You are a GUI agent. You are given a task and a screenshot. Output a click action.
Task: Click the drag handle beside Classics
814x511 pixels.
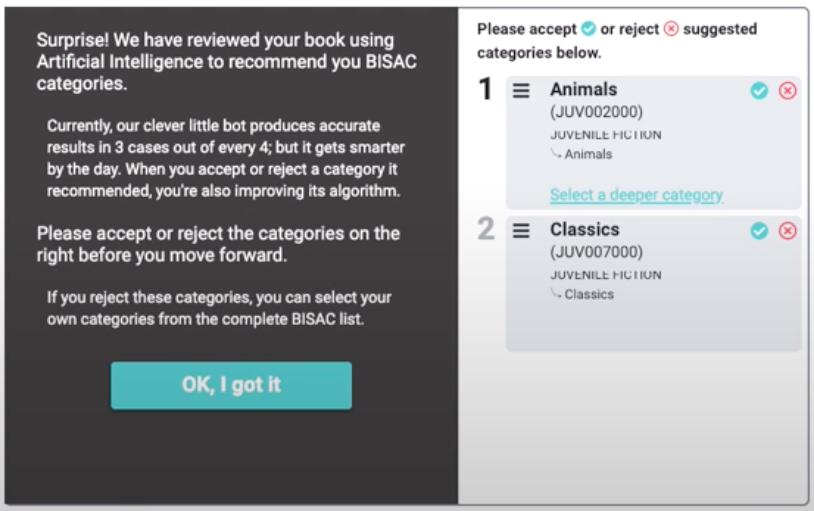(x=521, y=231)
